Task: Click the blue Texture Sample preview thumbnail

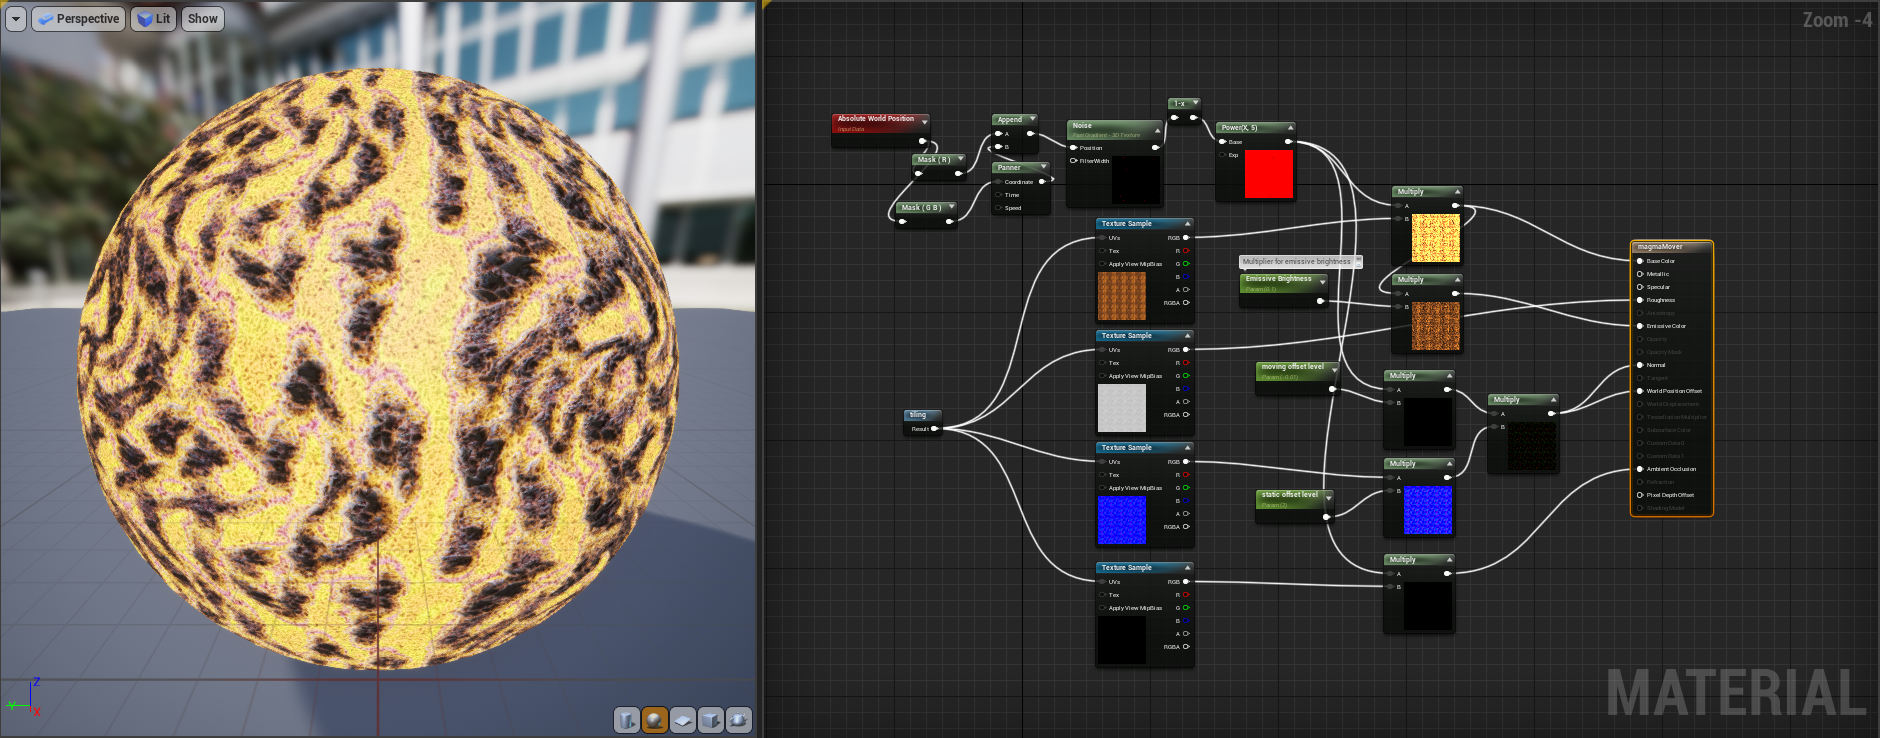Action: (1122, 520)
